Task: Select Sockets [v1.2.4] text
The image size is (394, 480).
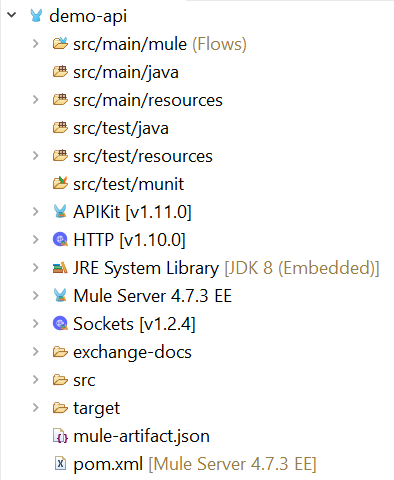Action: [x=134, y=324]
